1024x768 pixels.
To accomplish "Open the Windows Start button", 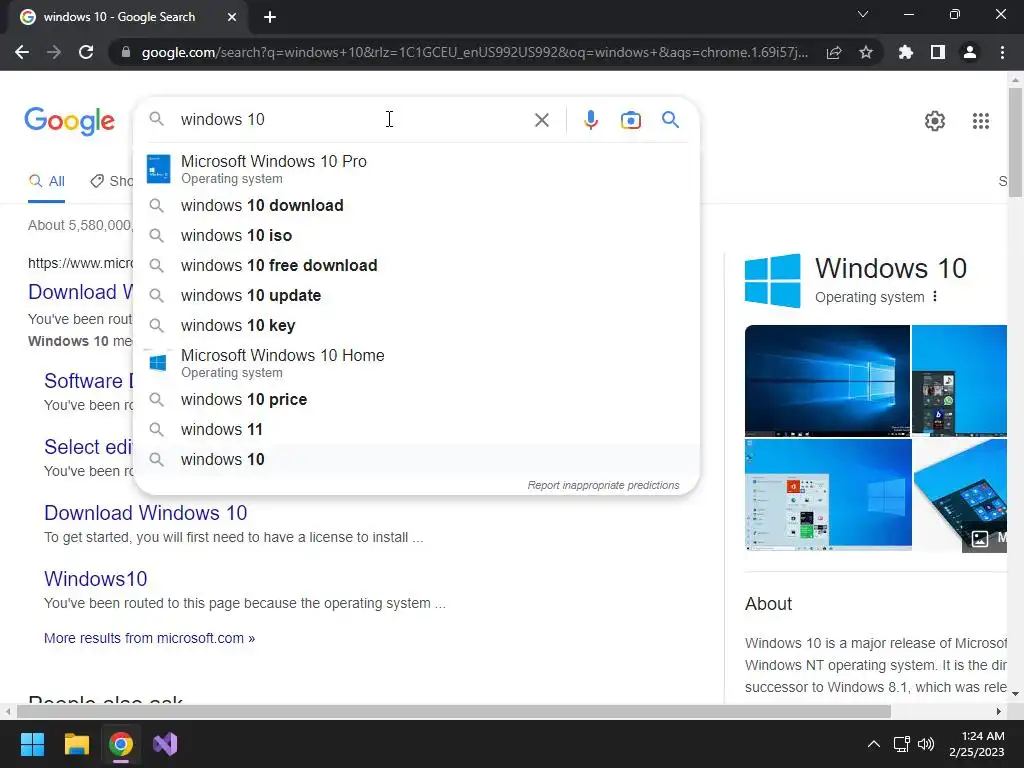I will (32, 744).
